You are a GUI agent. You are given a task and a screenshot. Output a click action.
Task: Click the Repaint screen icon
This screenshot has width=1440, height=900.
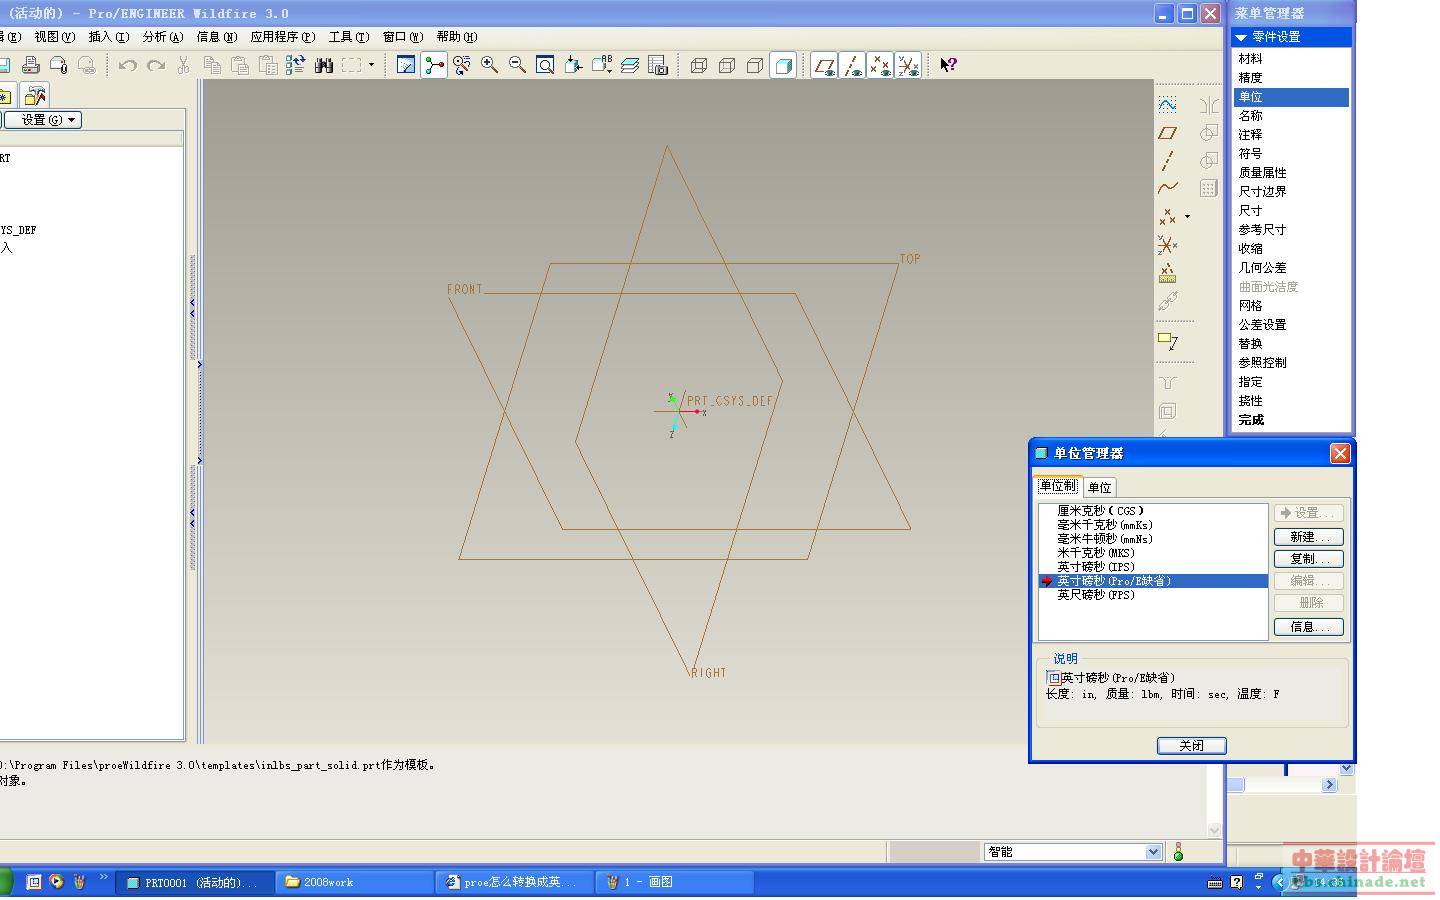pos(406,65)
